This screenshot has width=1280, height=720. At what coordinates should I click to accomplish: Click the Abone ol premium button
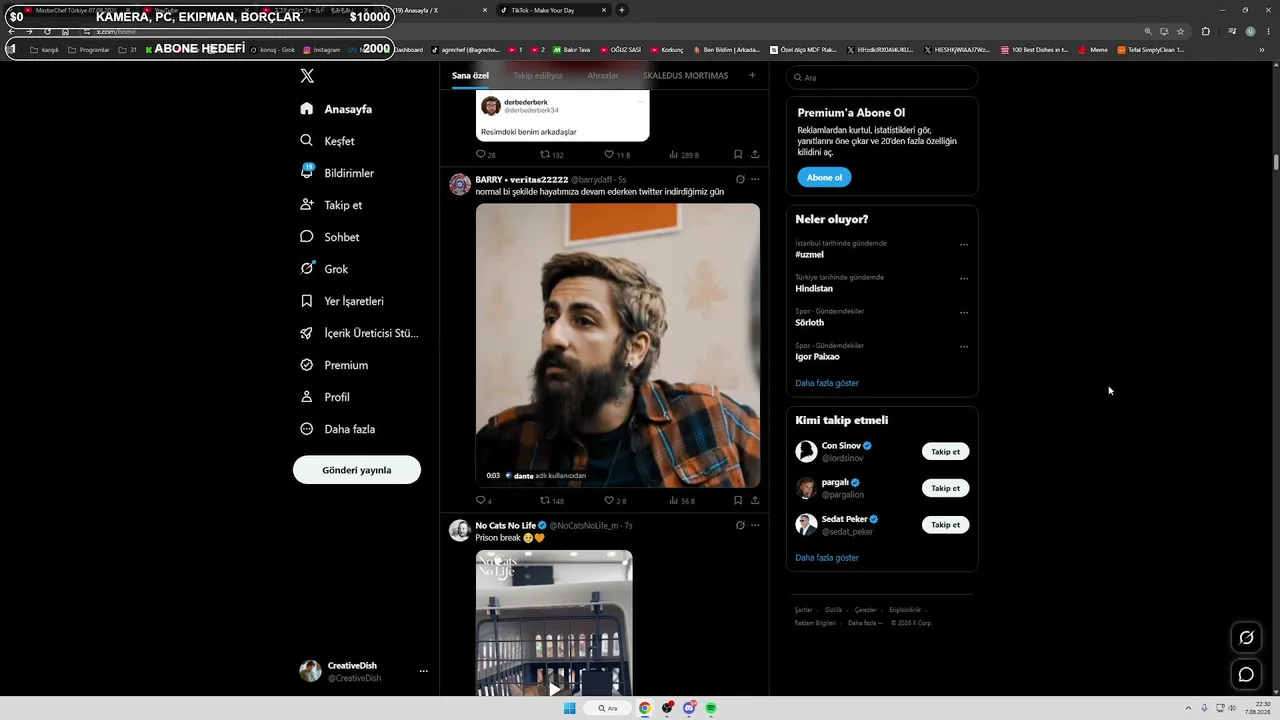coord(824,177)
